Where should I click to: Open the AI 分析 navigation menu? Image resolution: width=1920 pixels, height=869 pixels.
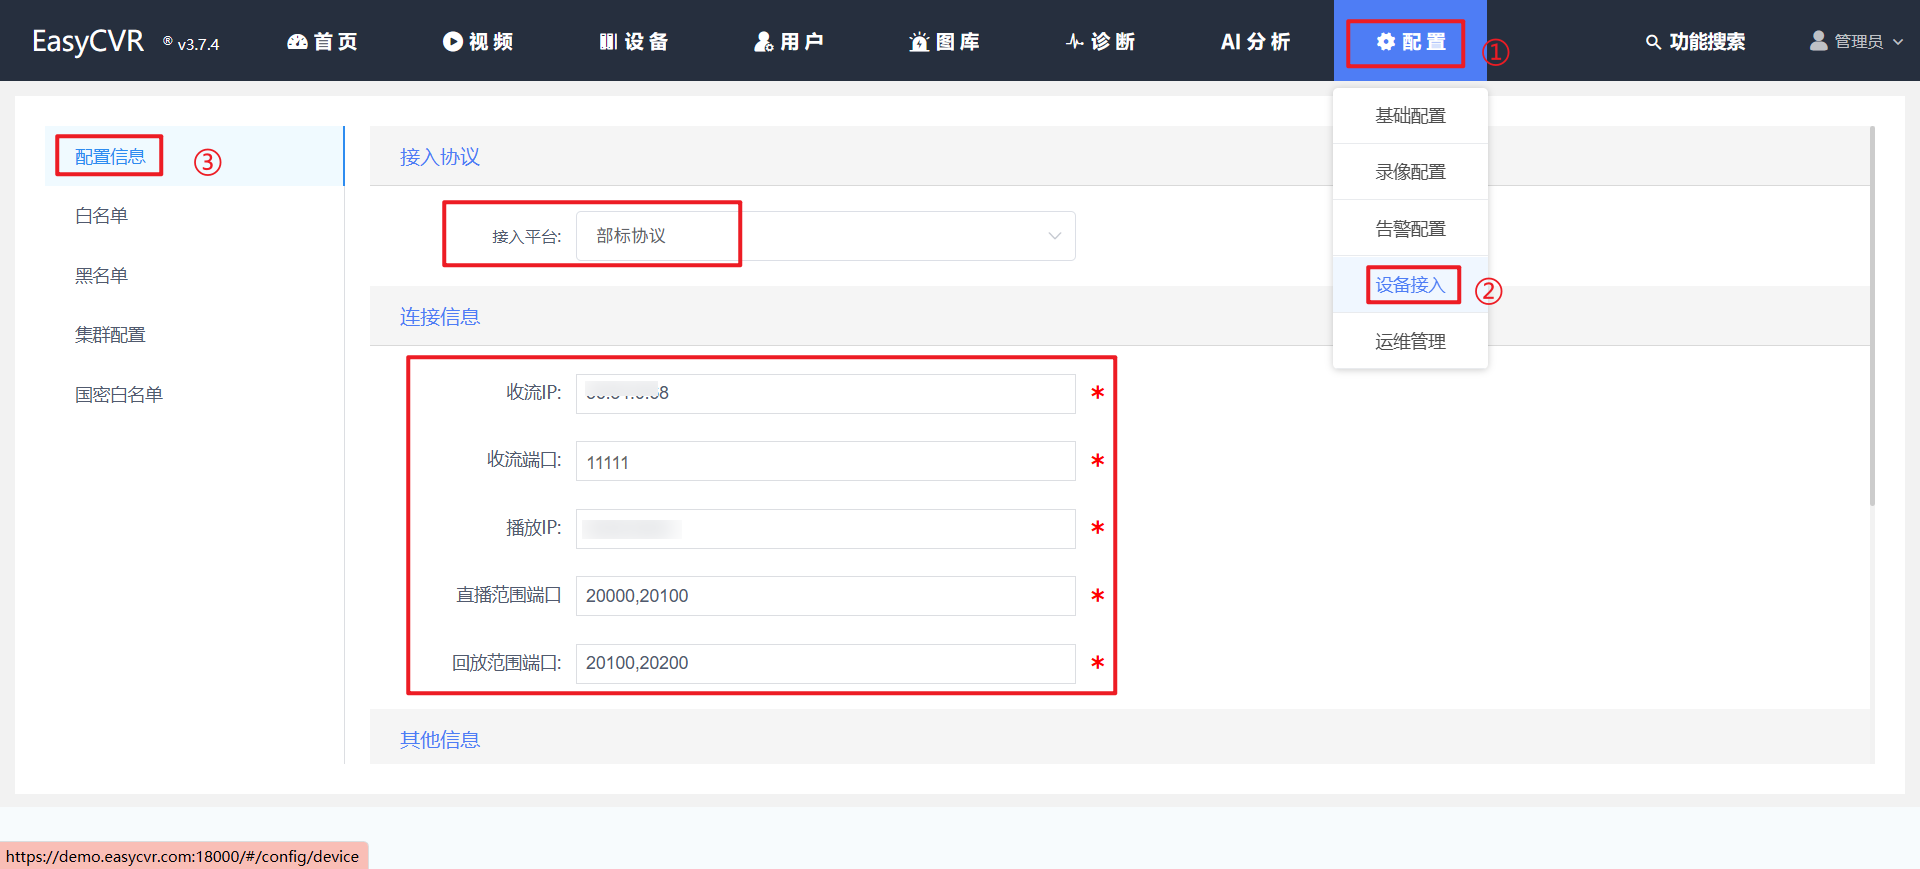click(x=1255, y=42)
